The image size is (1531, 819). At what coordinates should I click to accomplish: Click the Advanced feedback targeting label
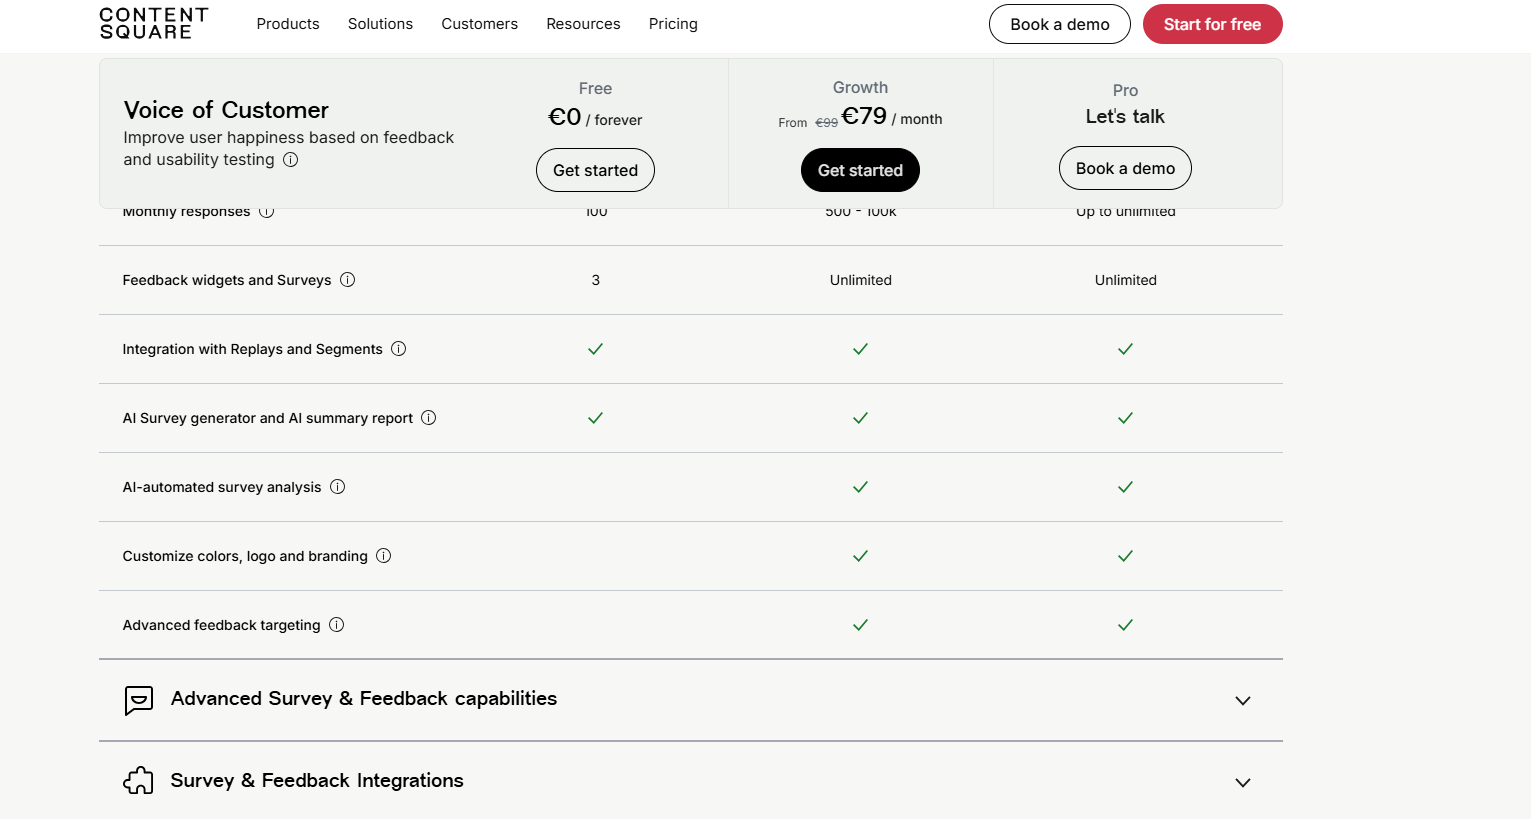tap(221, 625)
